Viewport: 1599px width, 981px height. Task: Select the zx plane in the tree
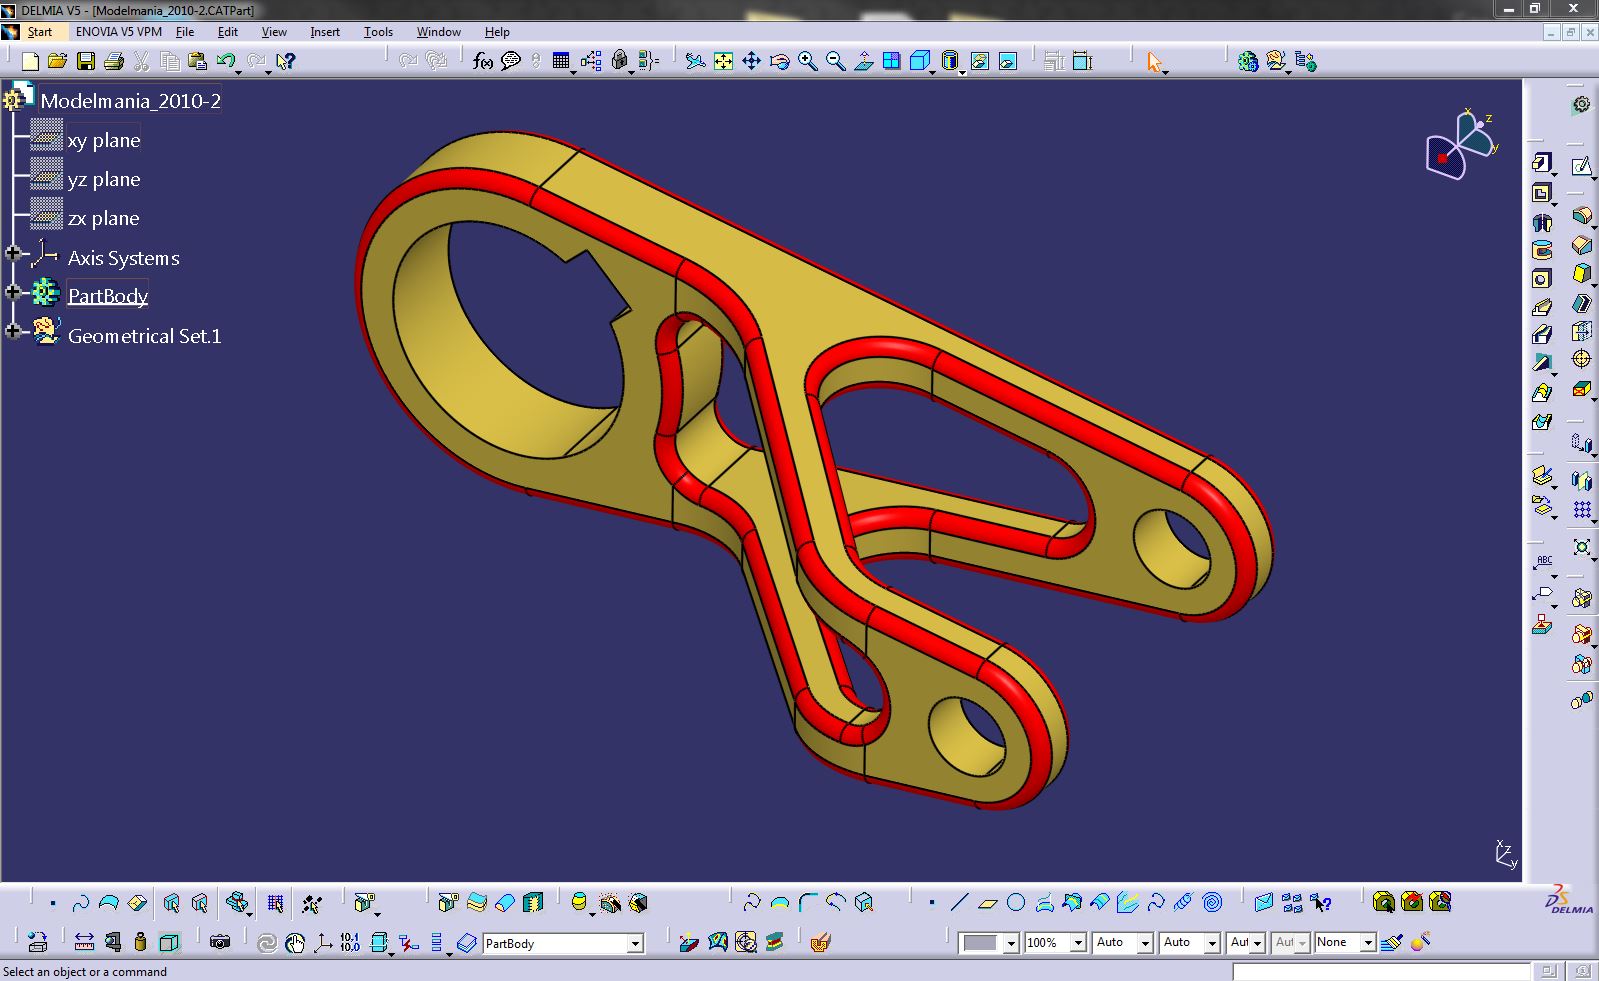pos(104,218)
